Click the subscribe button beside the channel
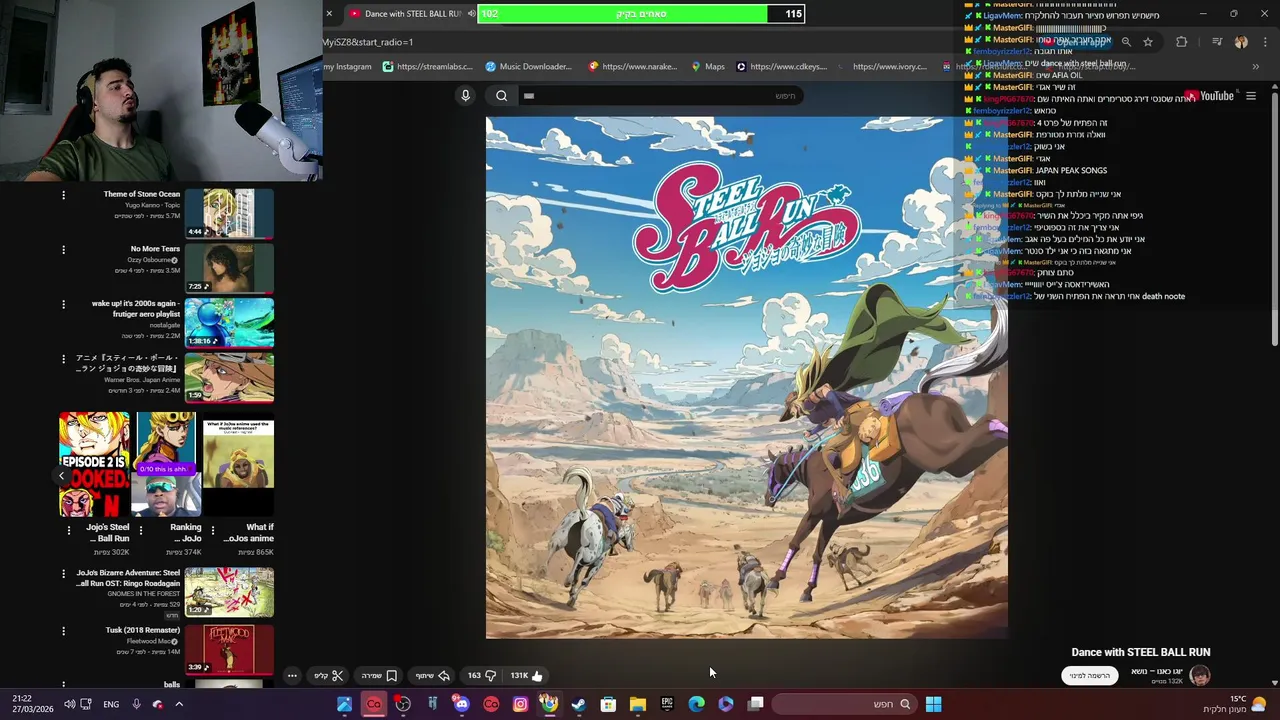Screen dimensions: 1280x720 tap(1089, 676)
